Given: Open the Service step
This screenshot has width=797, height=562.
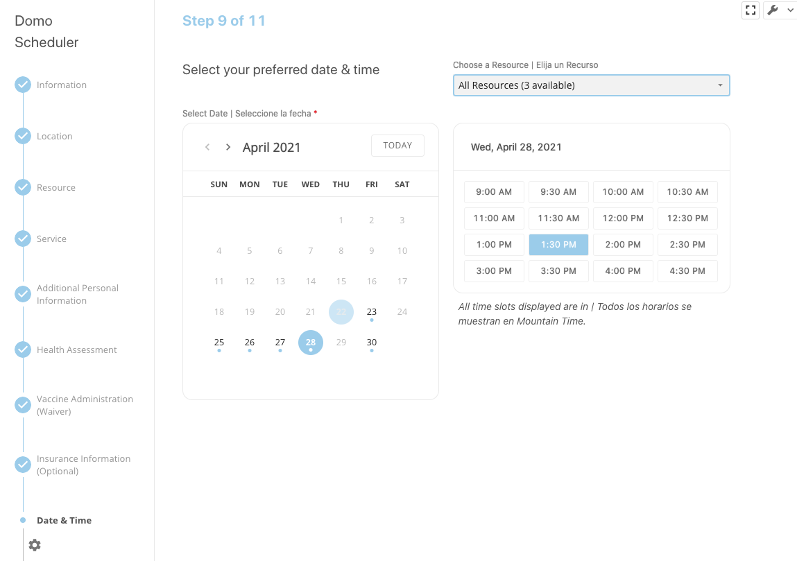Looking at the screenshot, I should point(51,239).
